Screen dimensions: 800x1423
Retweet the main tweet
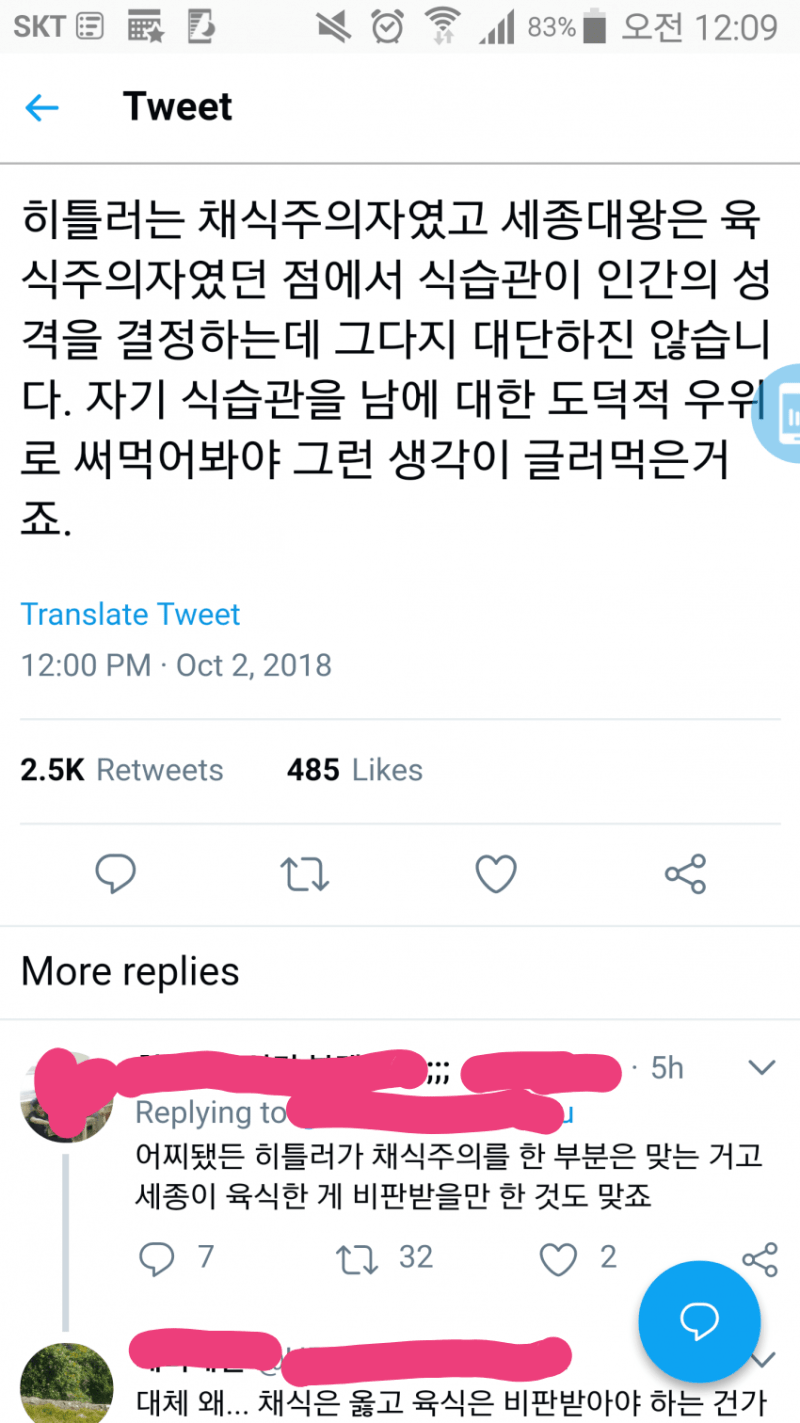click(x=305, y=874)
